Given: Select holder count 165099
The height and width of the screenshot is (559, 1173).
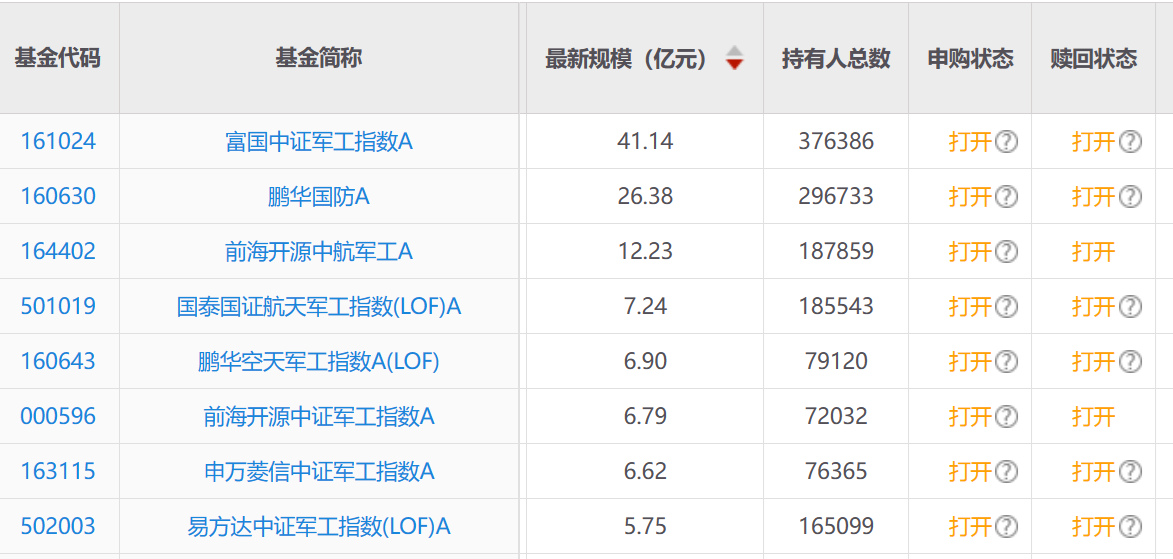Looking at the screenshot, I should pyautogui.click(x=836, y=527).
